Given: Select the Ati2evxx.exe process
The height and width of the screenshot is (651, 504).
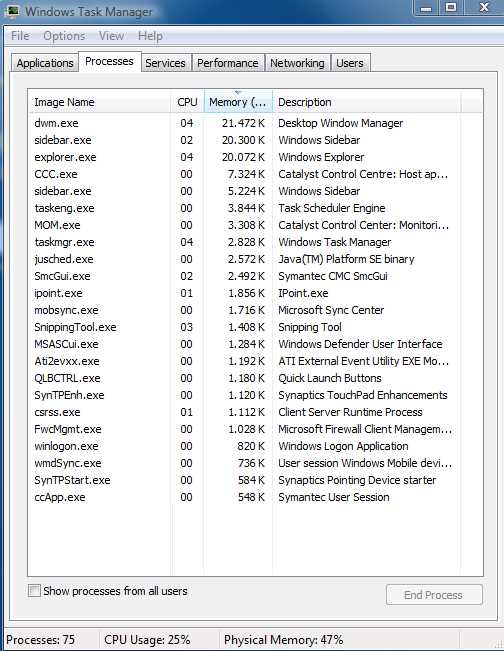Looking at the screenshot, I should click(x=245, y=361).
